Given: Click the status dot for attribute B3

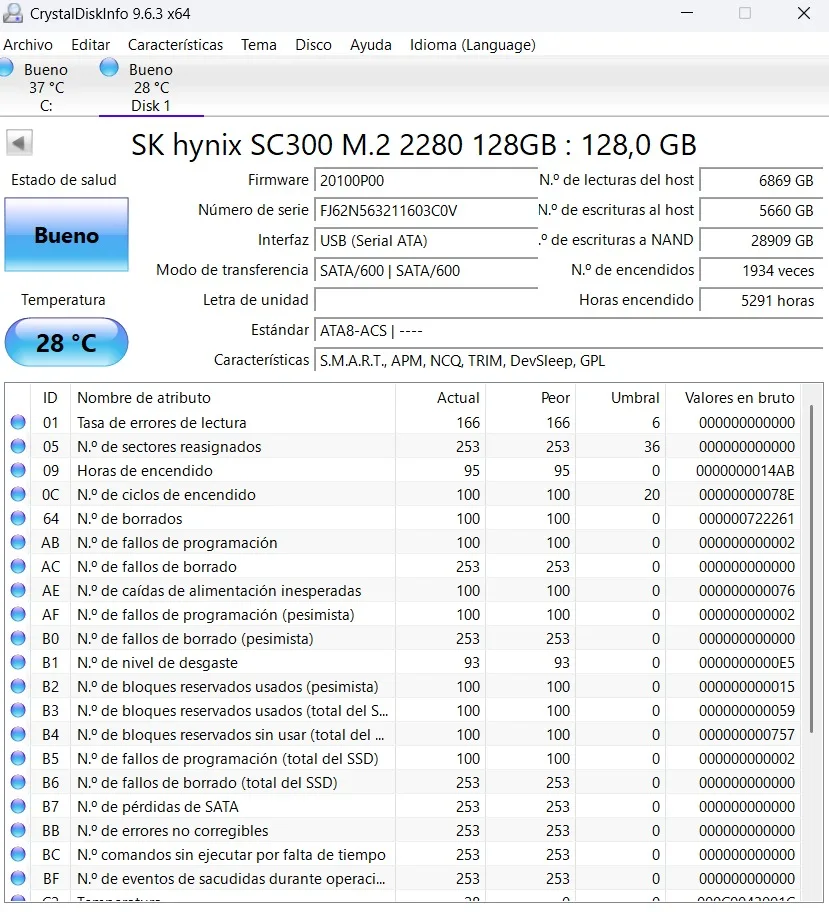Looking at the screenshot, I should 18,710.
